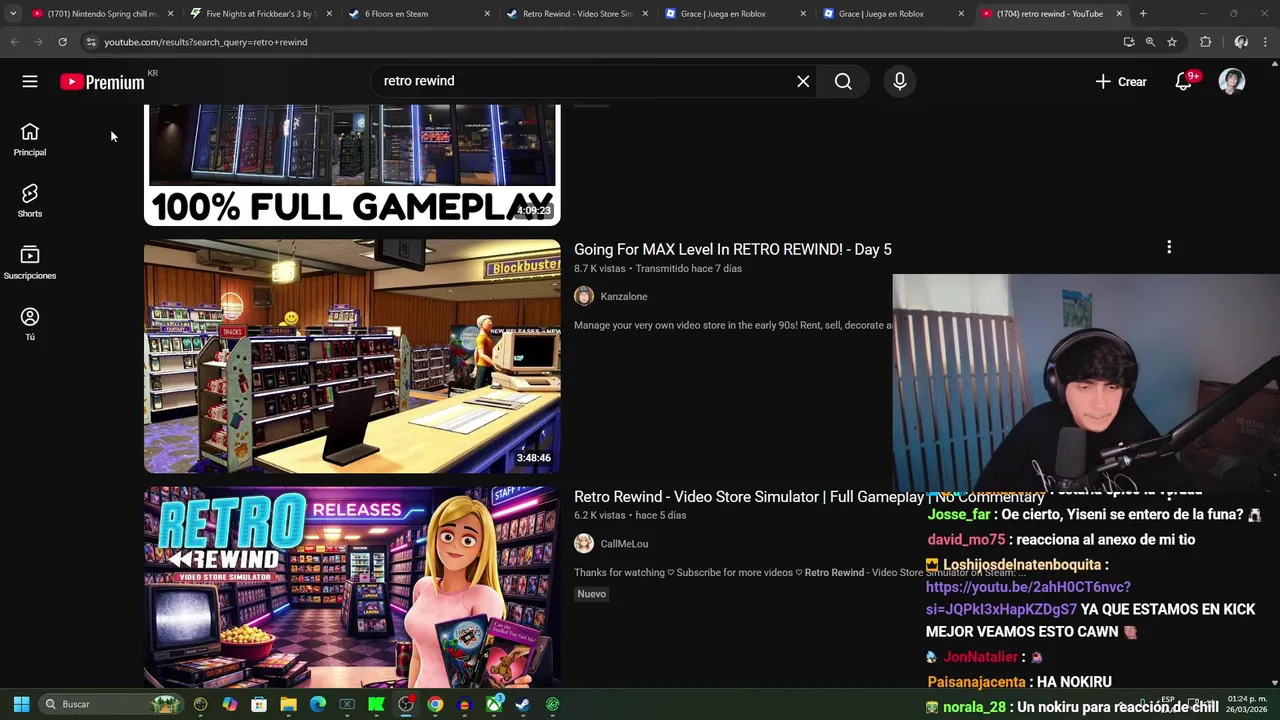Open YouTube notifications bell
Viewport: 1280px width, 720px height.
coord(1184,82)
